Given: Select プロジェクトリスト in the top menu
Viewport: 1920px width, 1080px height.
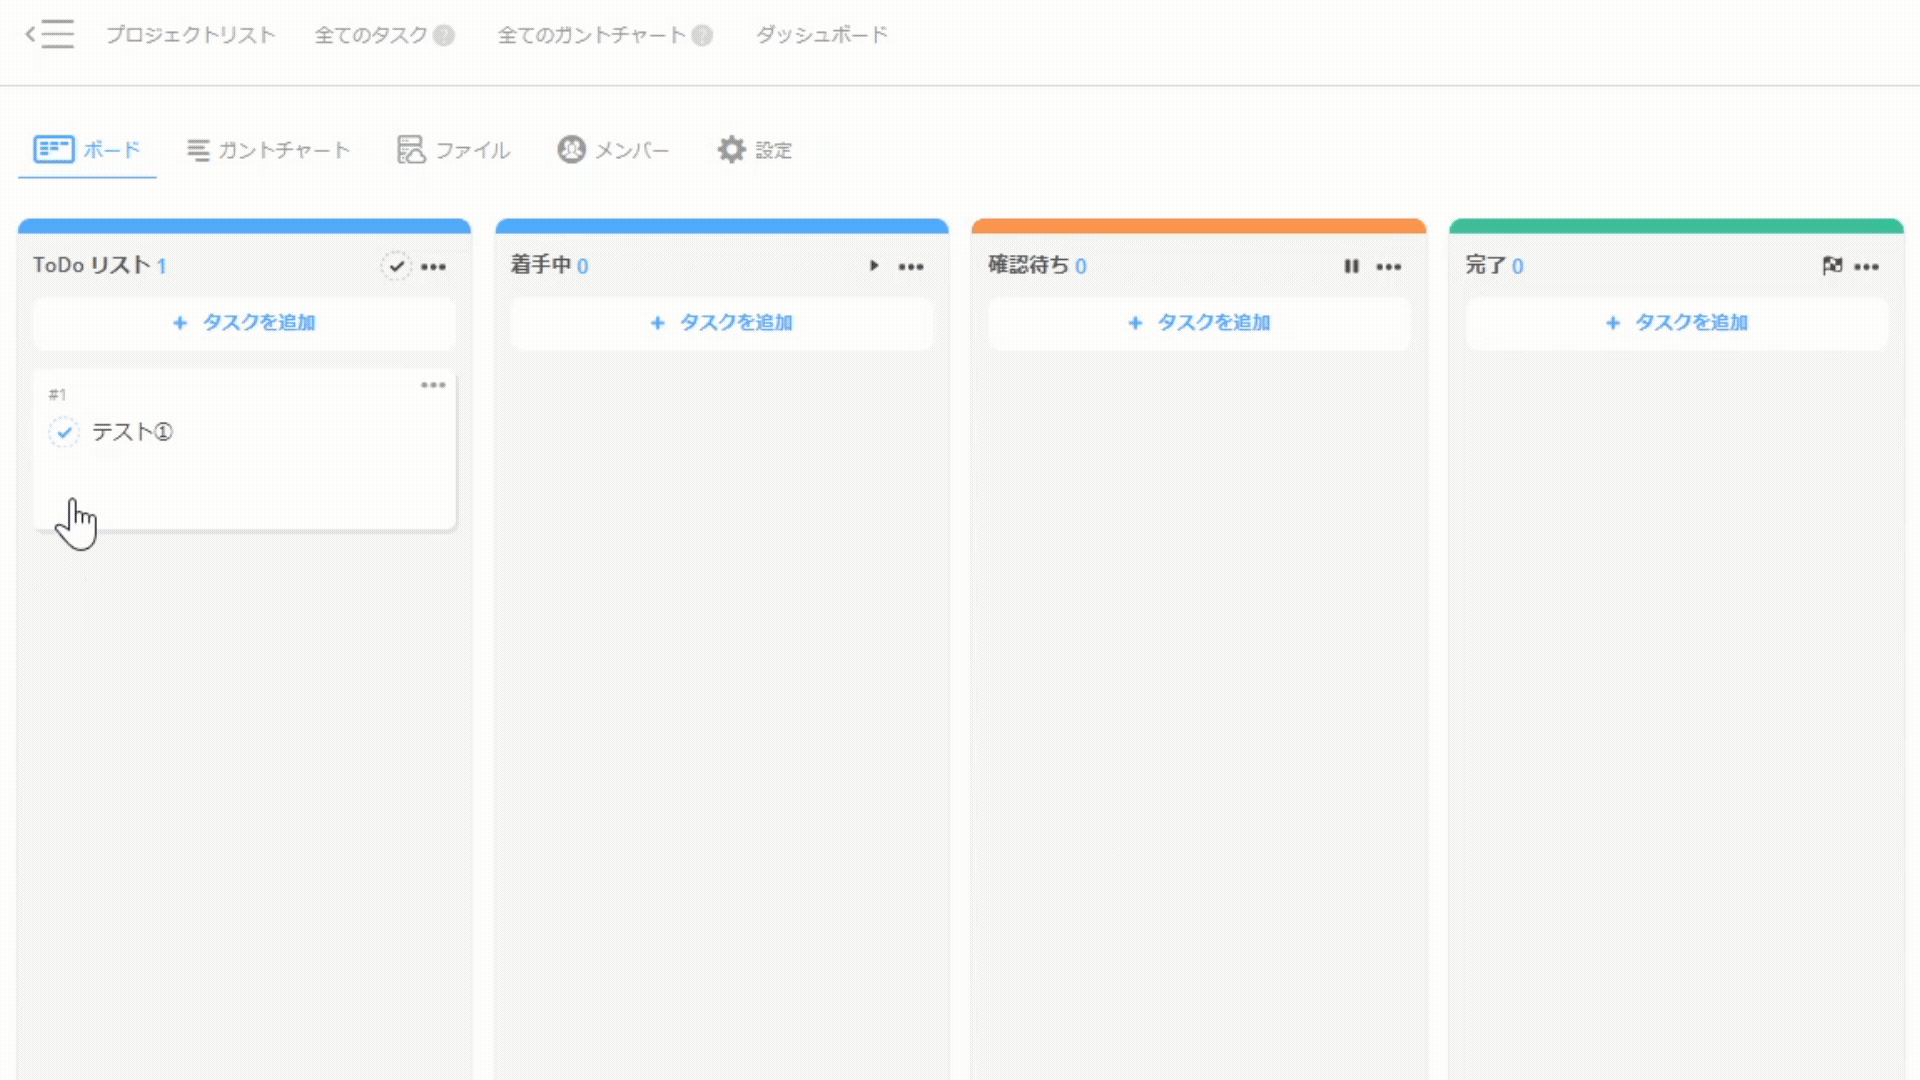Looking at the screenshot, I should [190, 33].
